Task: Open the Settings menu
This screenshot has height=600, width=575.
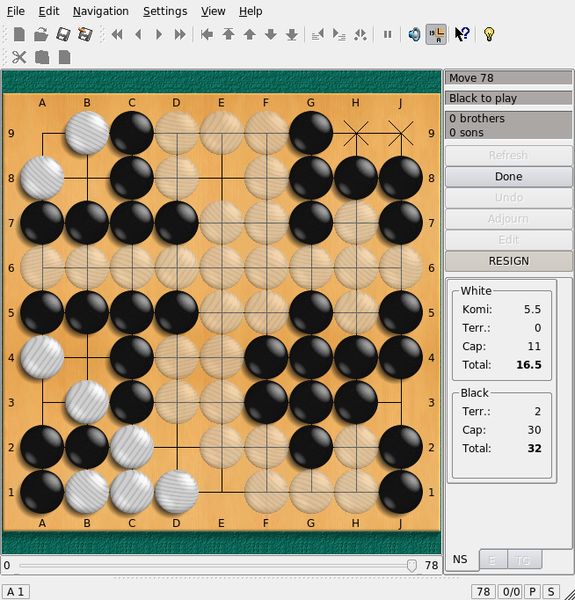Action: click(x=165, y=11)
